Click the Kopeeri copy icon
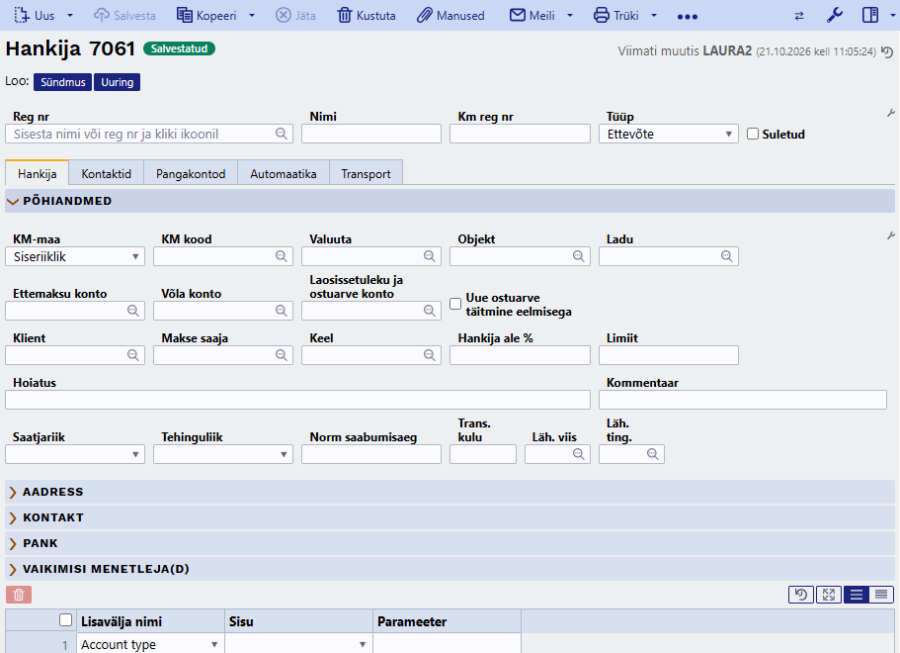Viewport: 900px width, 653px height. point(184,15)
